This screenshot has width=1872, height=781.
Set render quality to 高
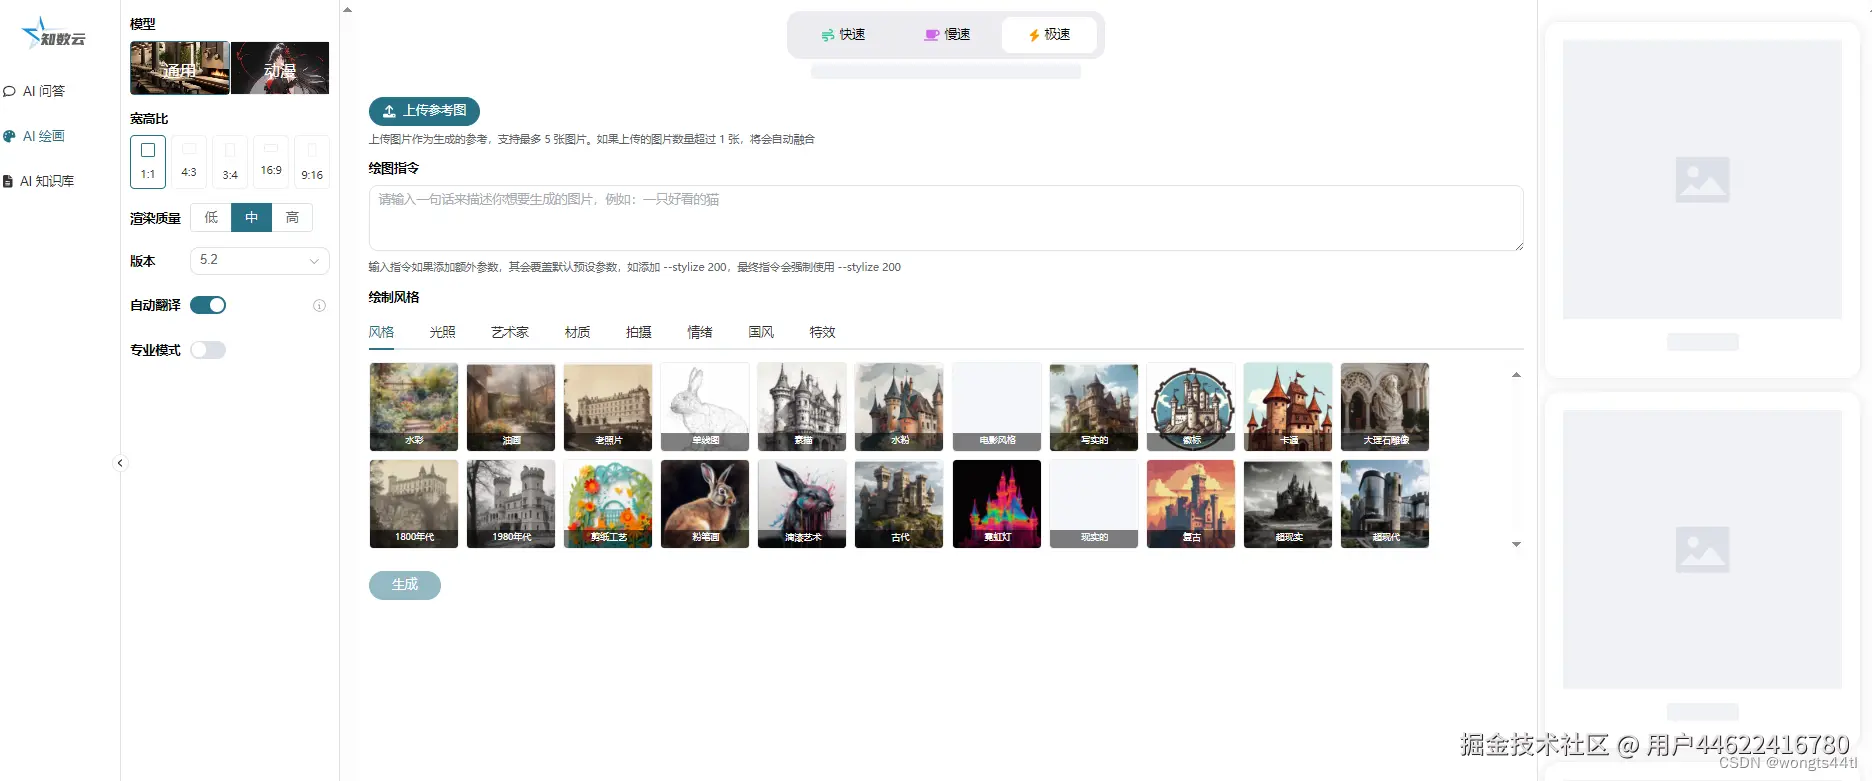(x=292, y=217)
